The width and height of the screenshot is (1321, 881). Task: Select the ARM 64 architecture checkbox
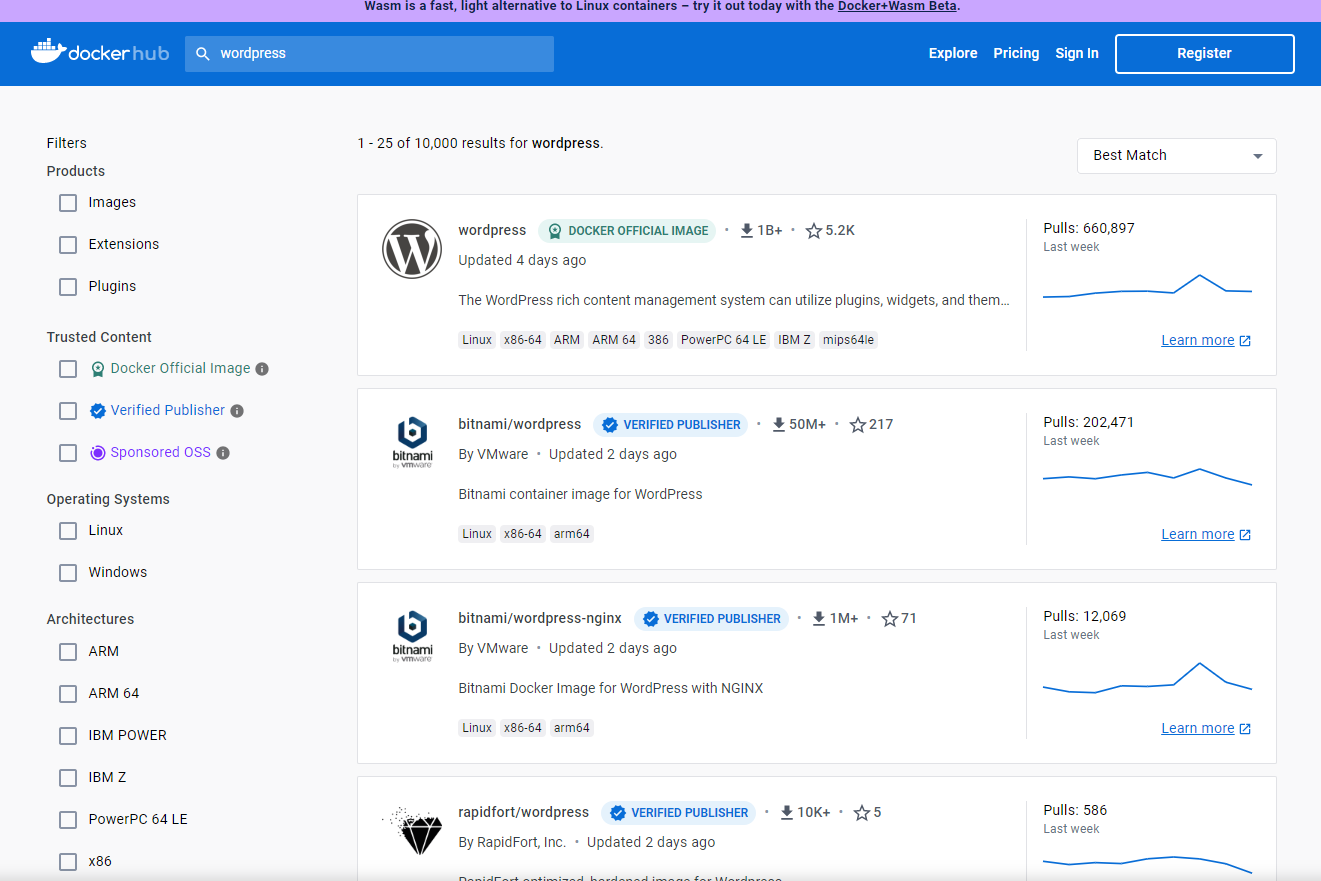pyautogui.click(x=68, y=694)
